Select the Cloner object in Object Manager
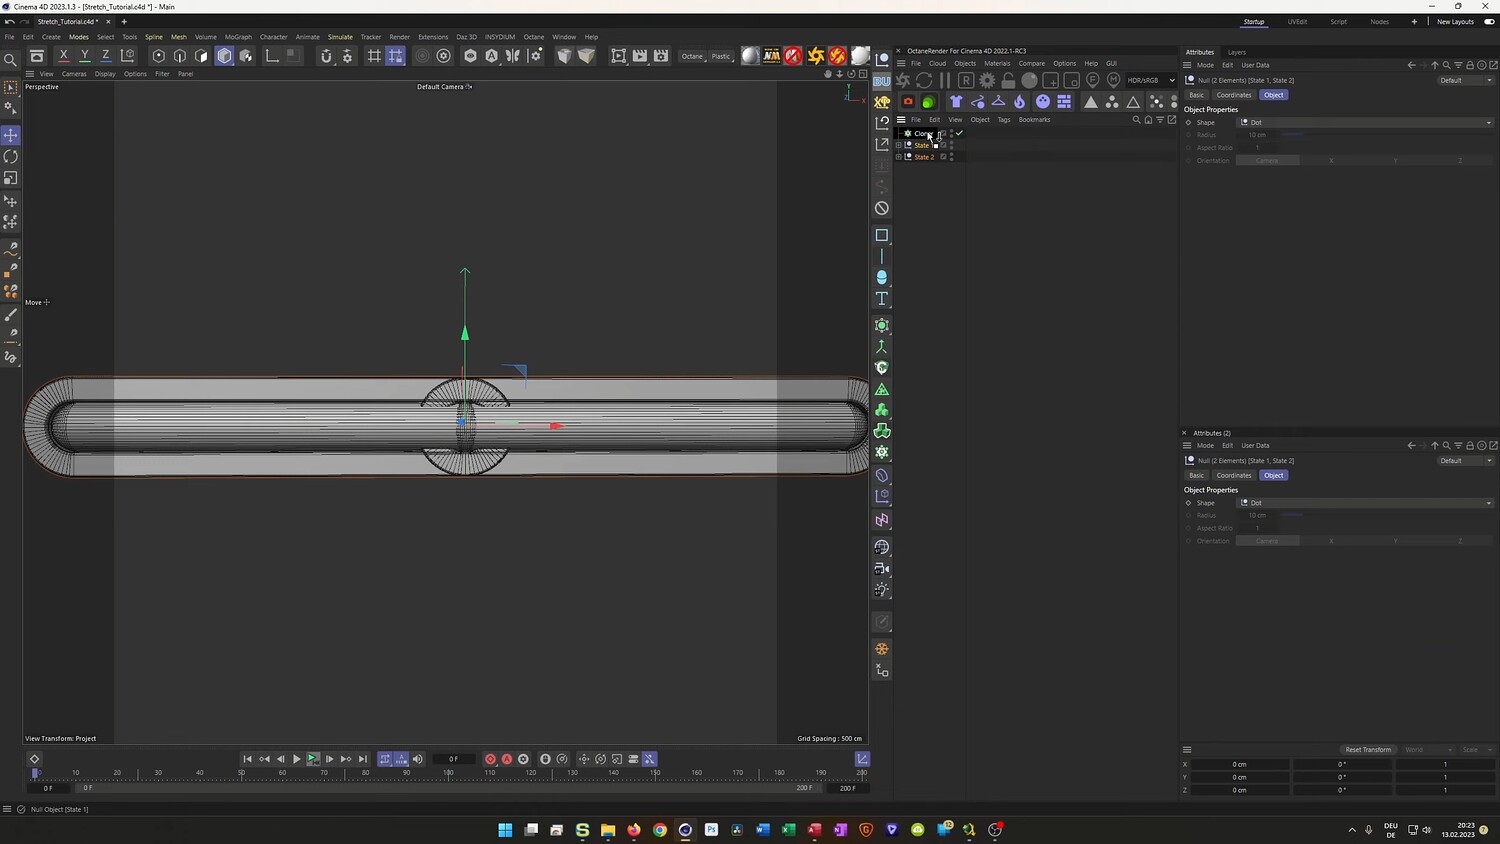This screenshot has height=844, width=1500. click(x=923, y=133)
